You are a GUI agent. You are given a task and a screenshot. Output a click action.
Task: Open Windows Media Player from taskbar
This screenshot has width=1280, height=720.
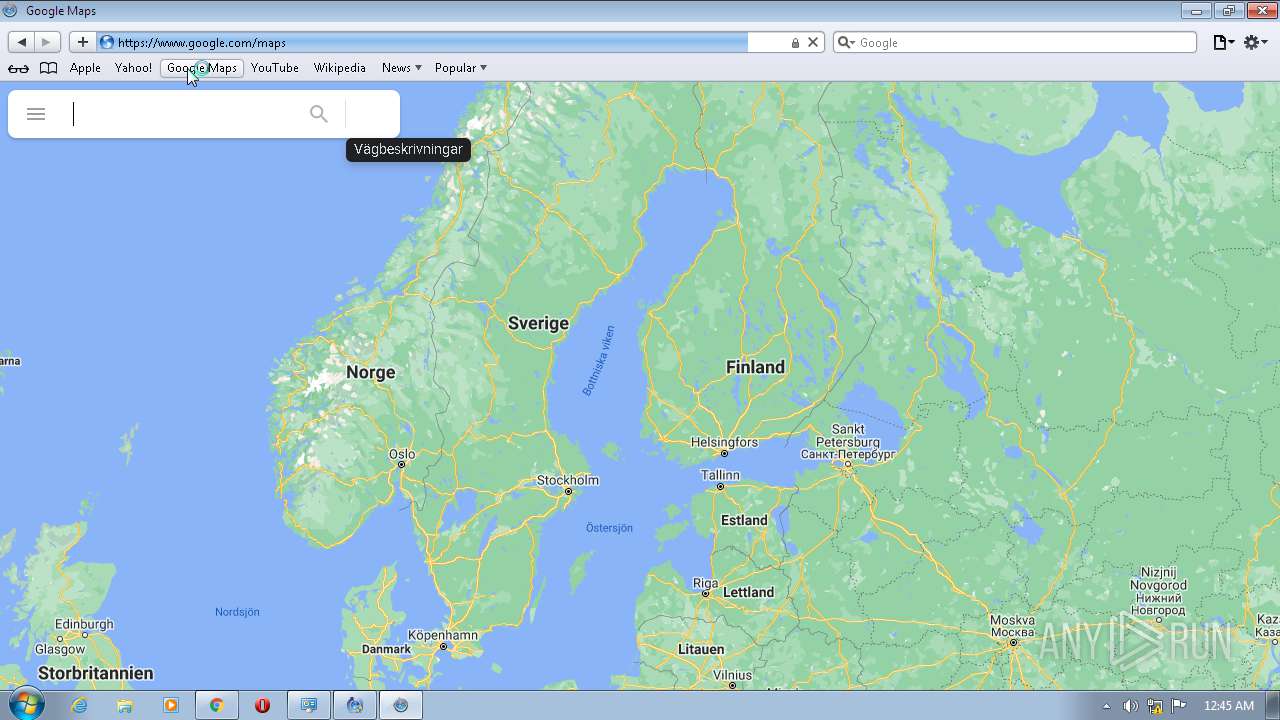171,705
